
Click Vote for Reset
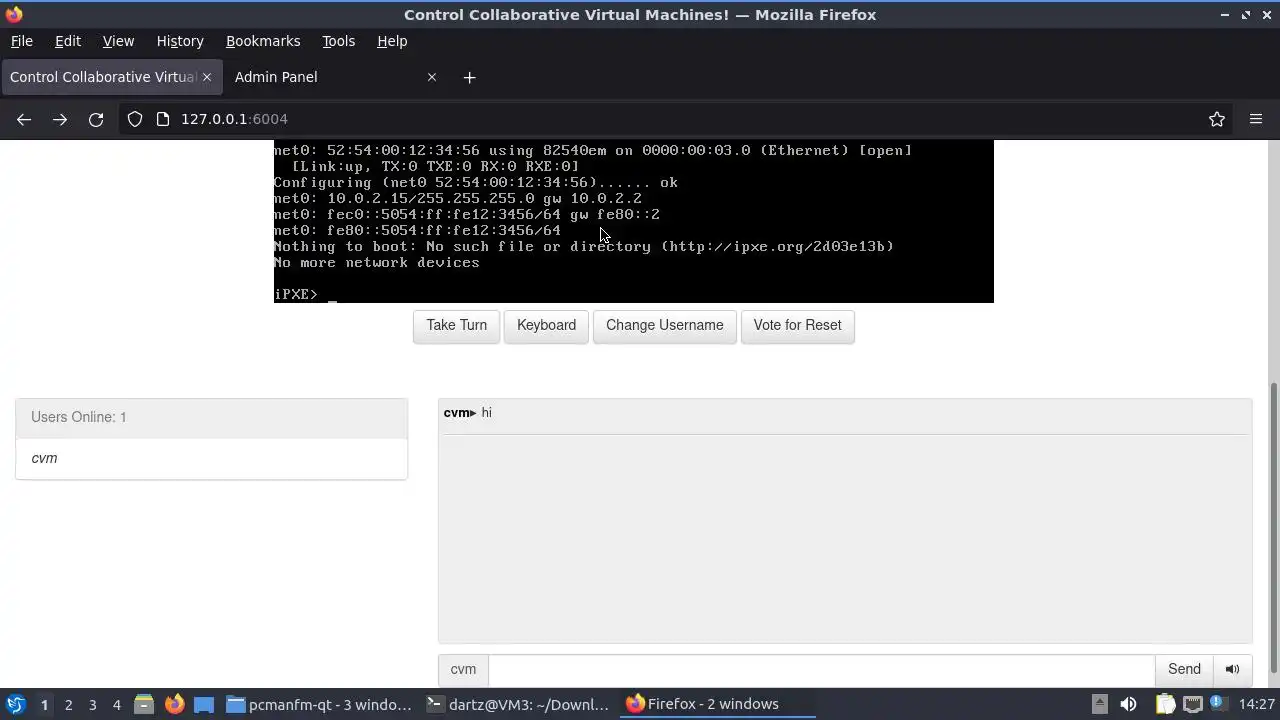coord(797,326)
